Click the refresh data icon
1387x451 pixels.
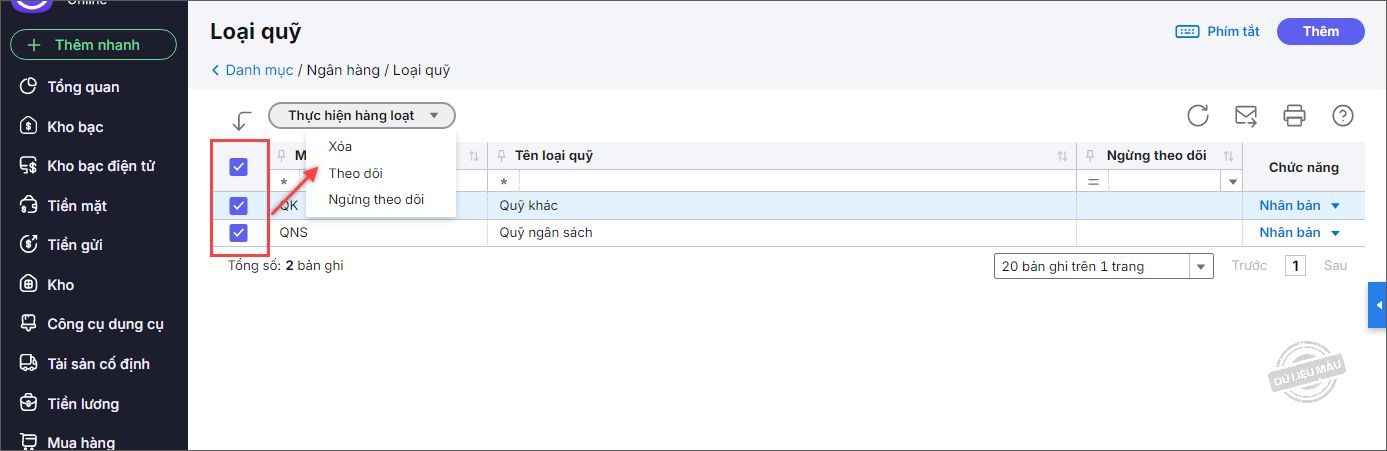[1198, 116]
